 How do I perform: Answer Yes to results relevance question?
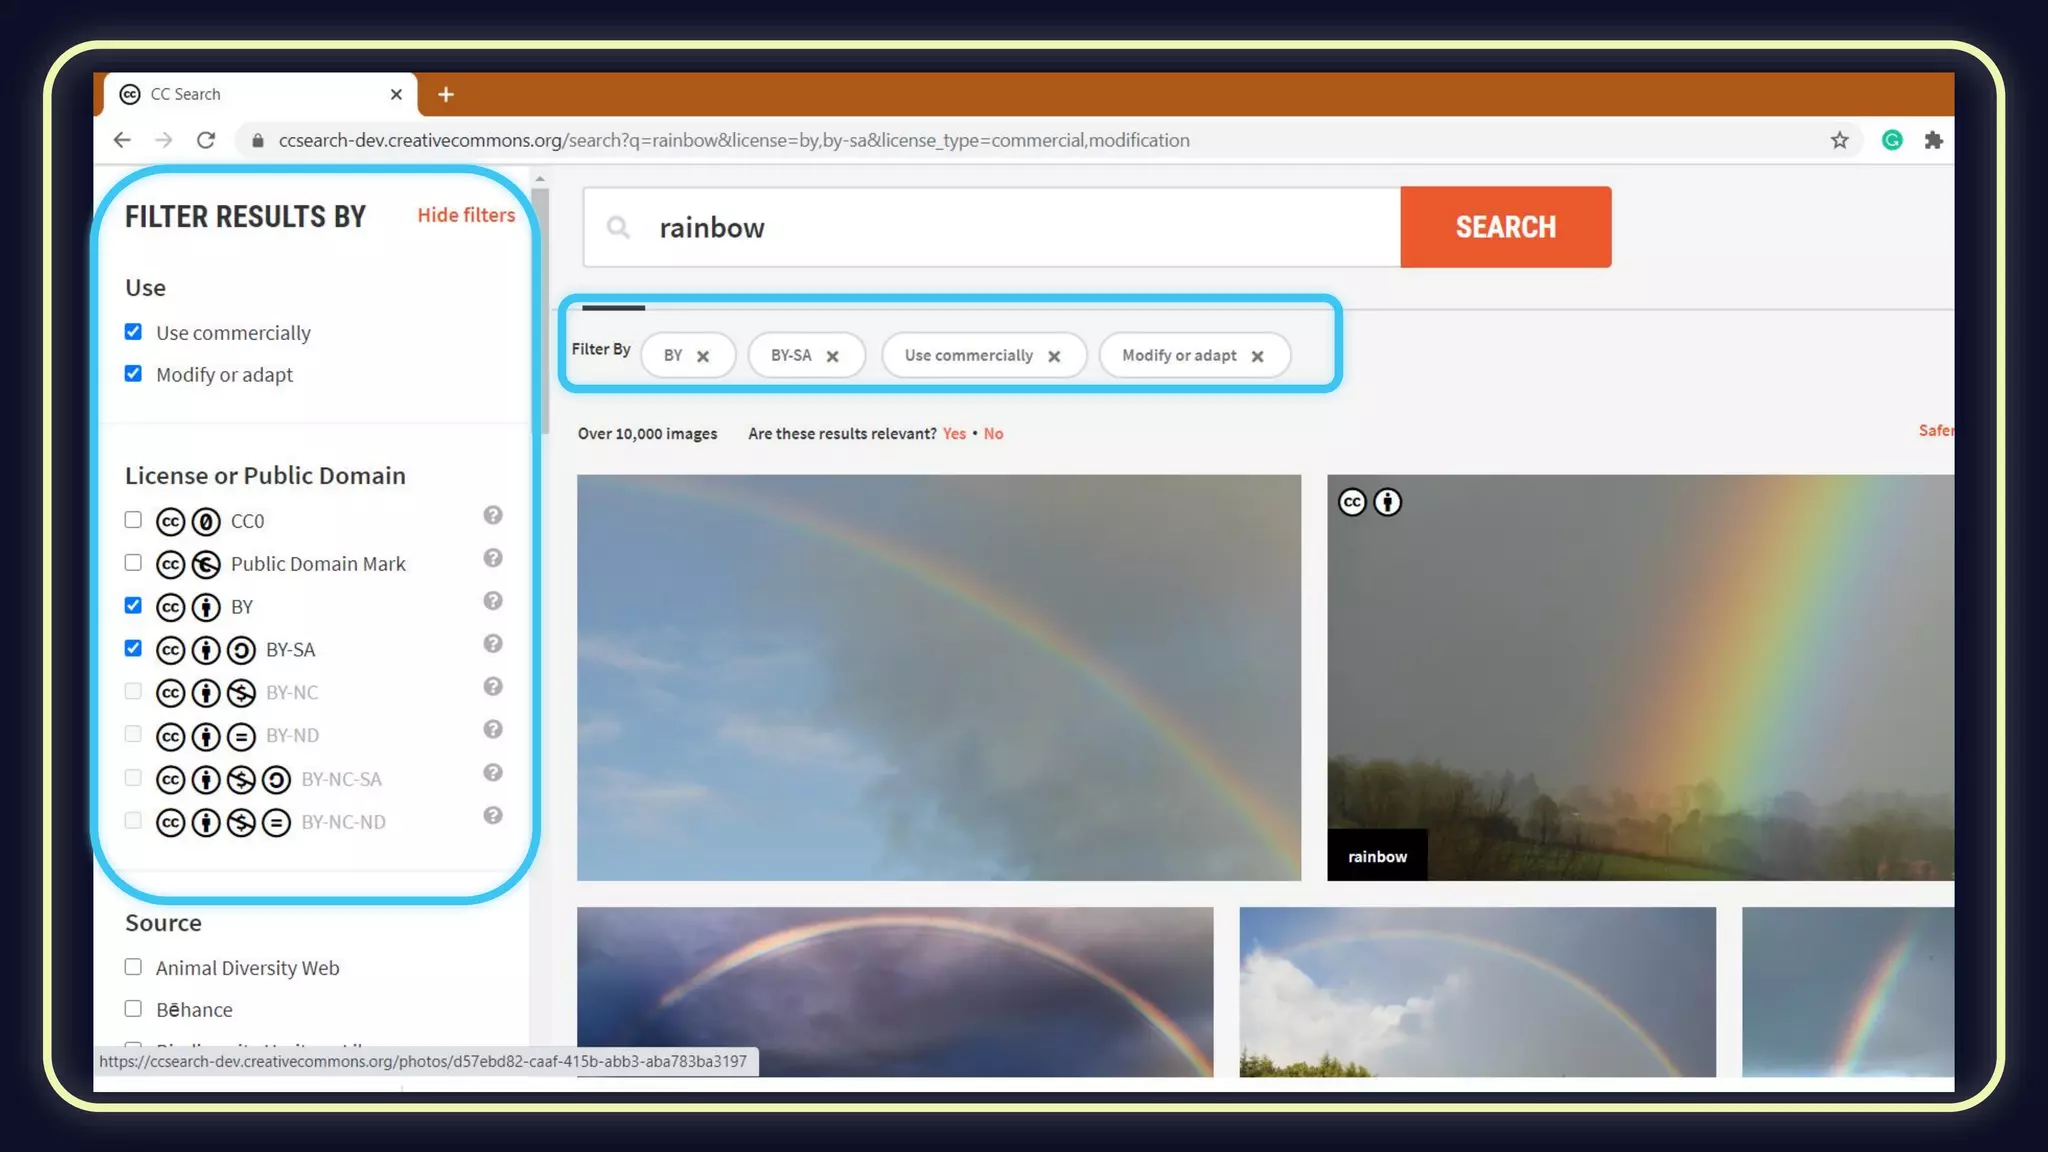pos(954,434)
